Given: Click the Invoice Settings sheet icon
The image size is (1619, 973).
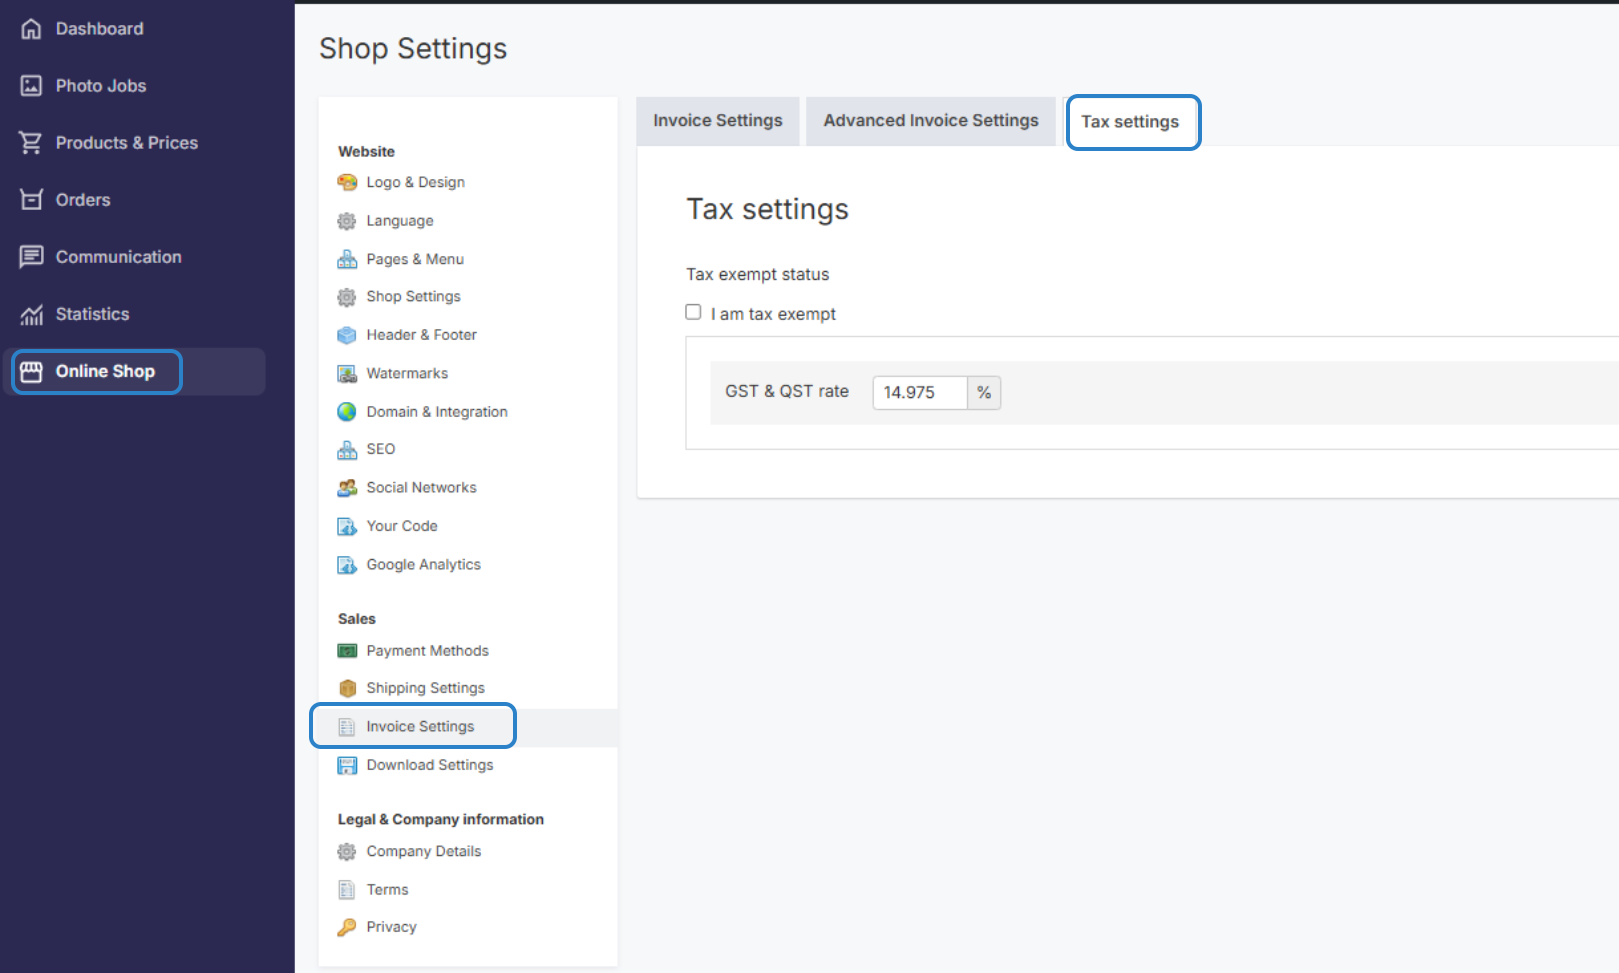Looking at the screenshot, I should (347, 727).
